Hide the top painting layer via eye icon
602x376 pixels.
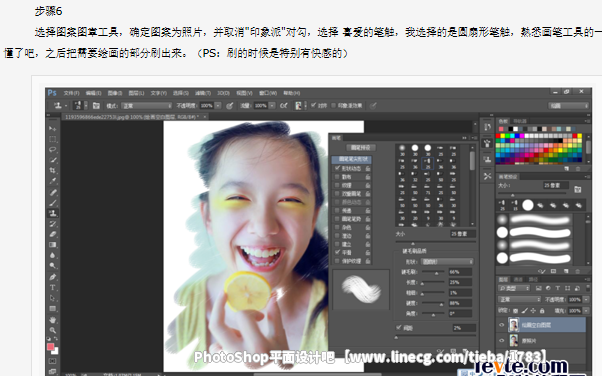[x=501, y=325]
